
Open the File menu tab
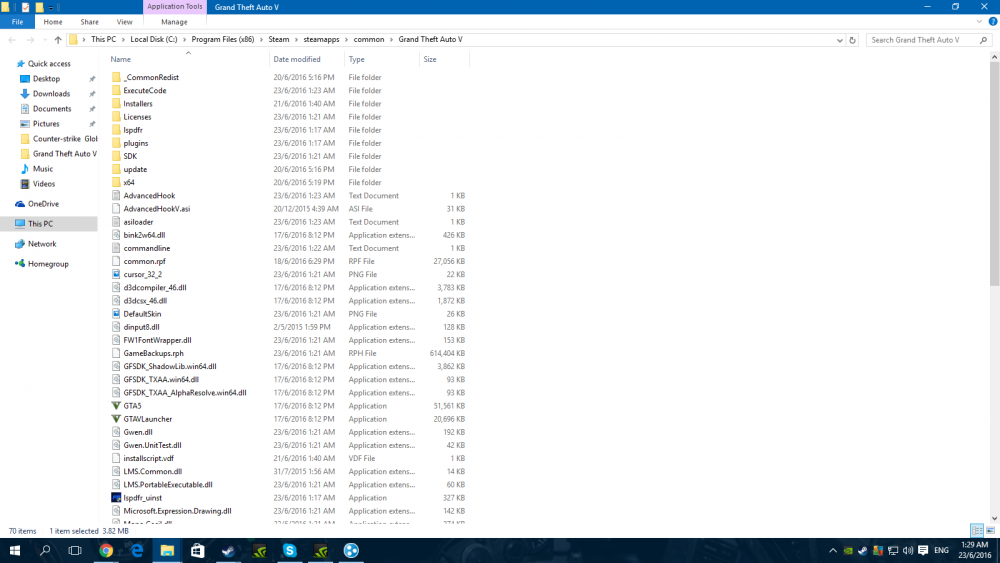(17, 22)
